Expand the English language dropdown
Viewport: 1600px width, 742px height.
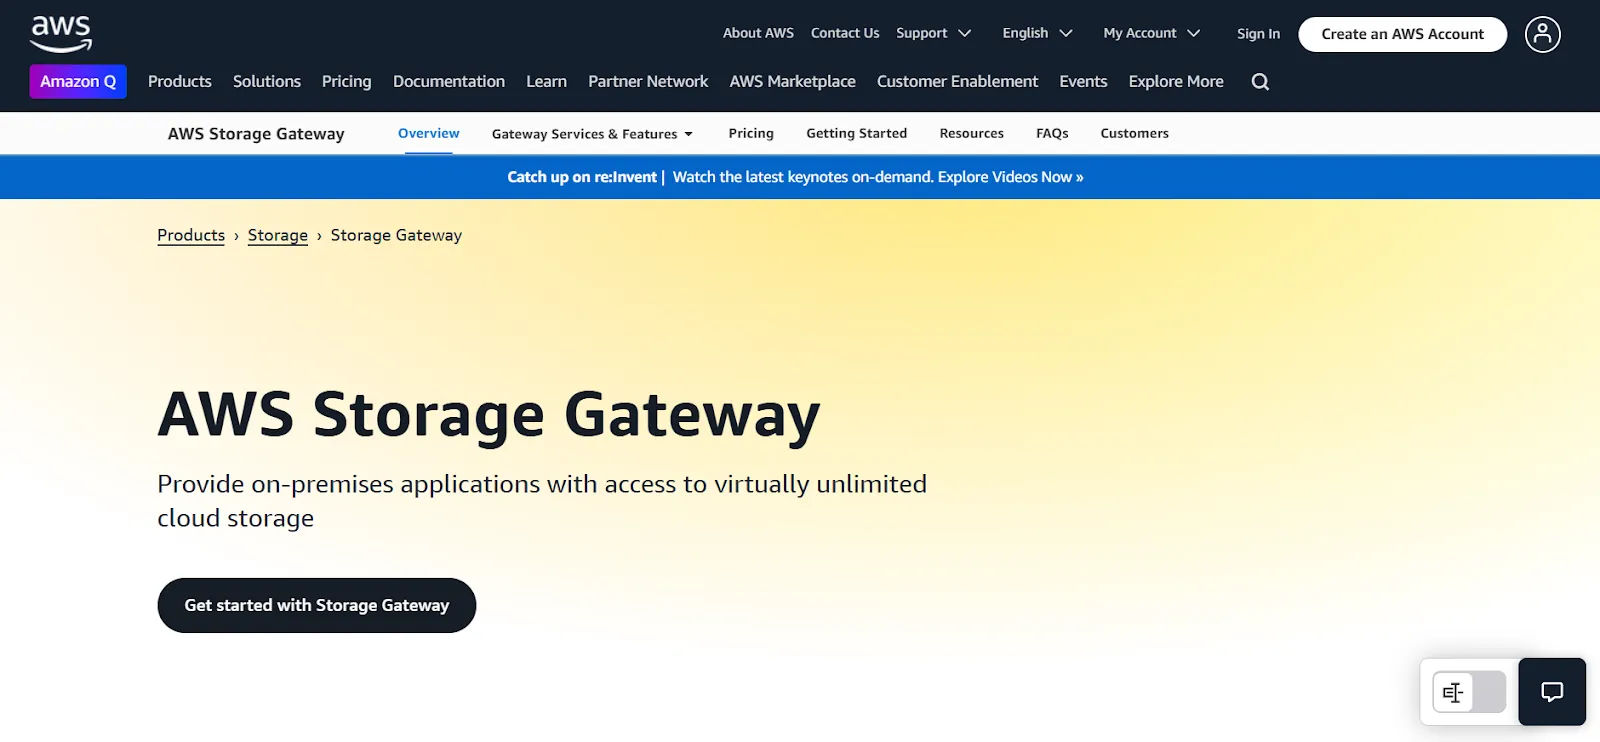point(1038,33)
